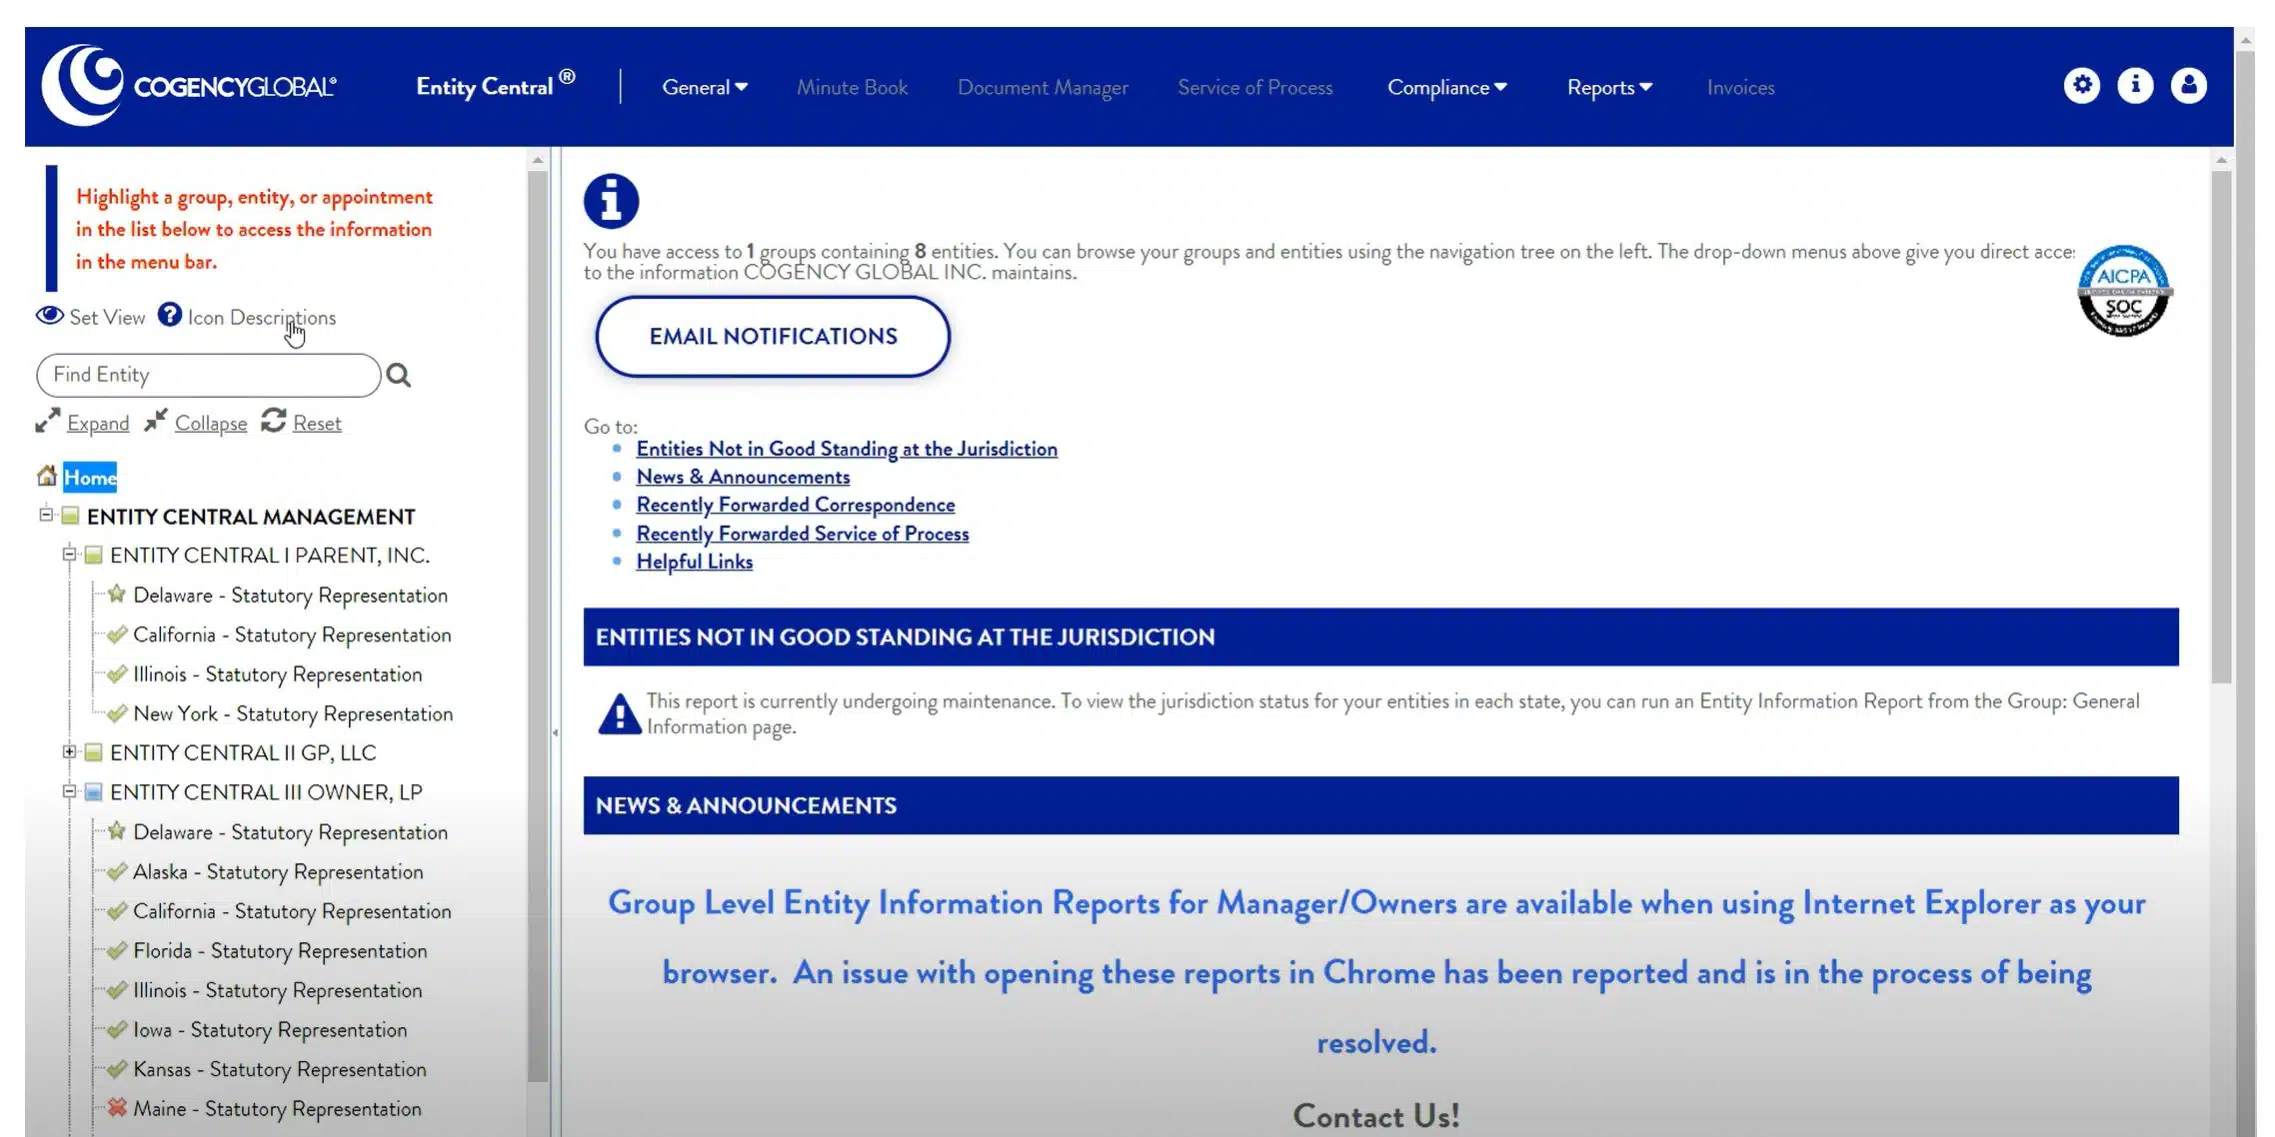Expand the Entity Central II GP node
Screen dimensions: 2275x1137
[x=69, y=752]
